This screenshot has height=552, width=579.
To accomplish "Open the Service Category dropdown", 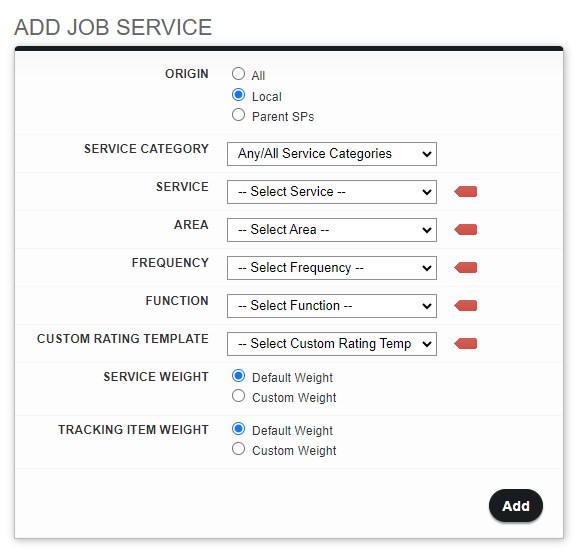I will pyautogui.click(x=332, y=154).
